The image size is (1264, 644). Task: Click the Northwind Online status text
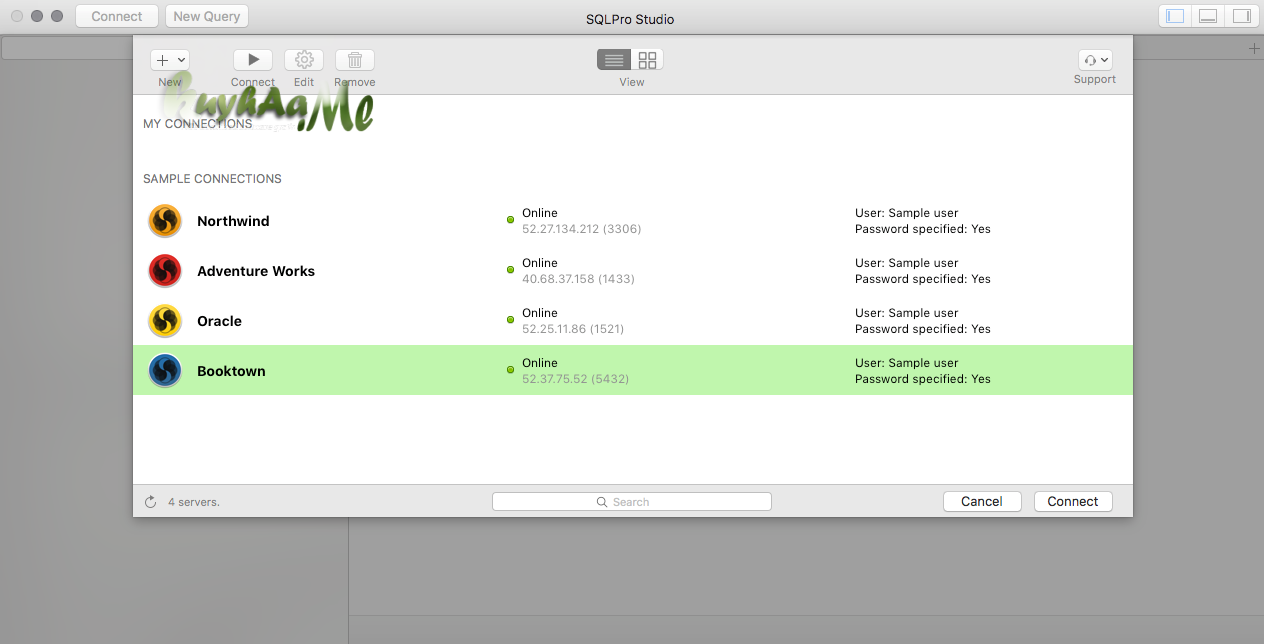(x=540, y=213)
